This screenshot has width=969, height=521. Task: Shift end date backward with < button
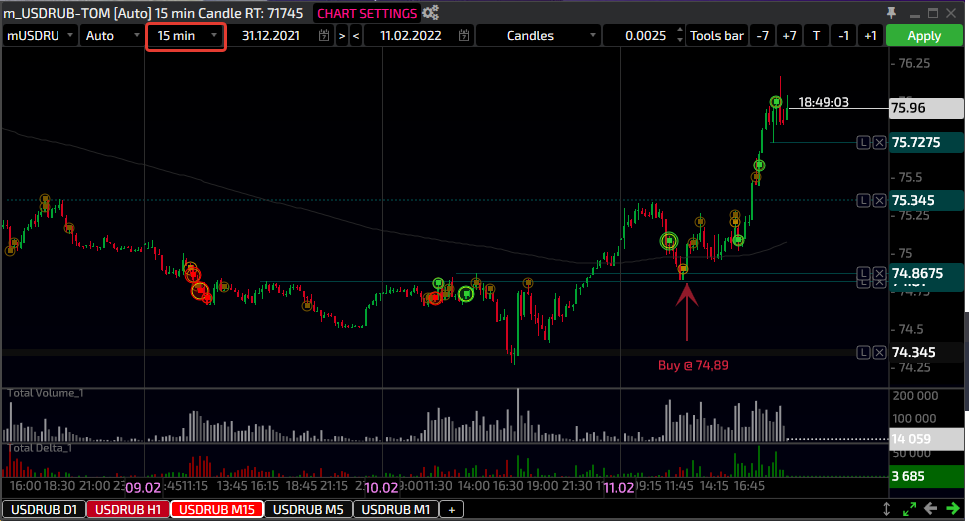(356, 36)
